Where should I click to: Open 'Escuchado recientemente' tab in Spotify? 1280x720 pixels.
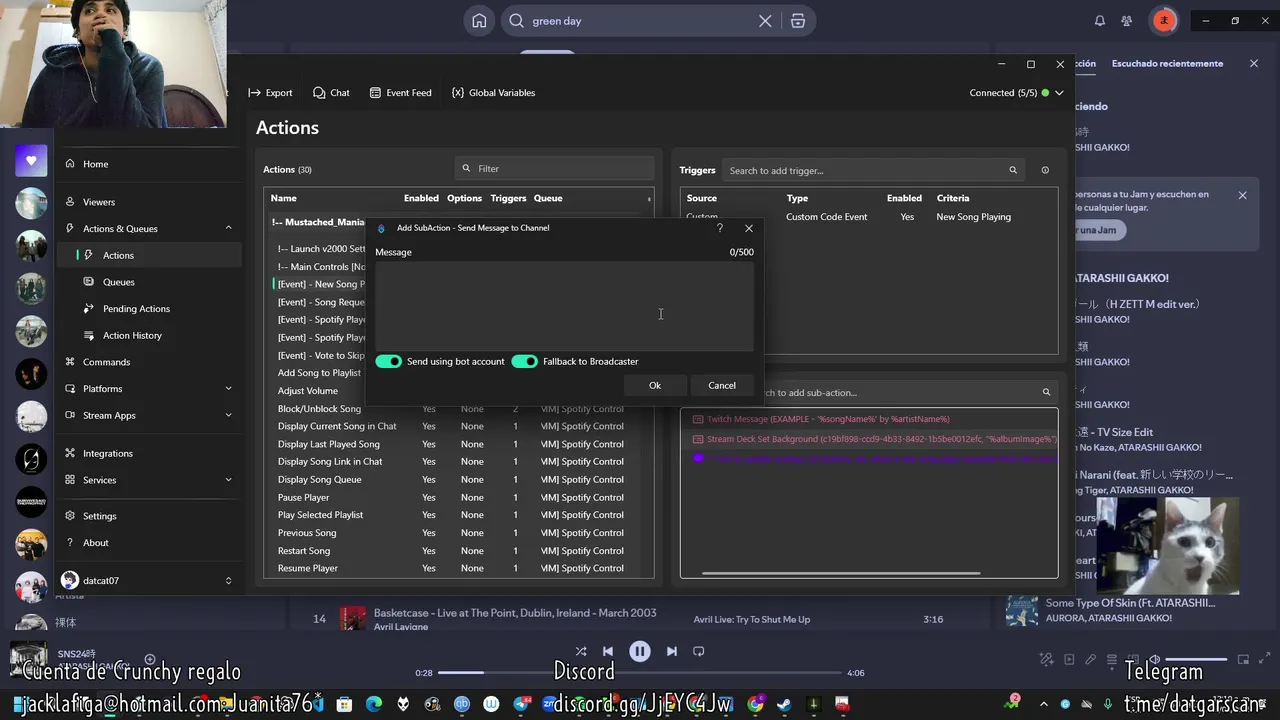pos(1167,64)
